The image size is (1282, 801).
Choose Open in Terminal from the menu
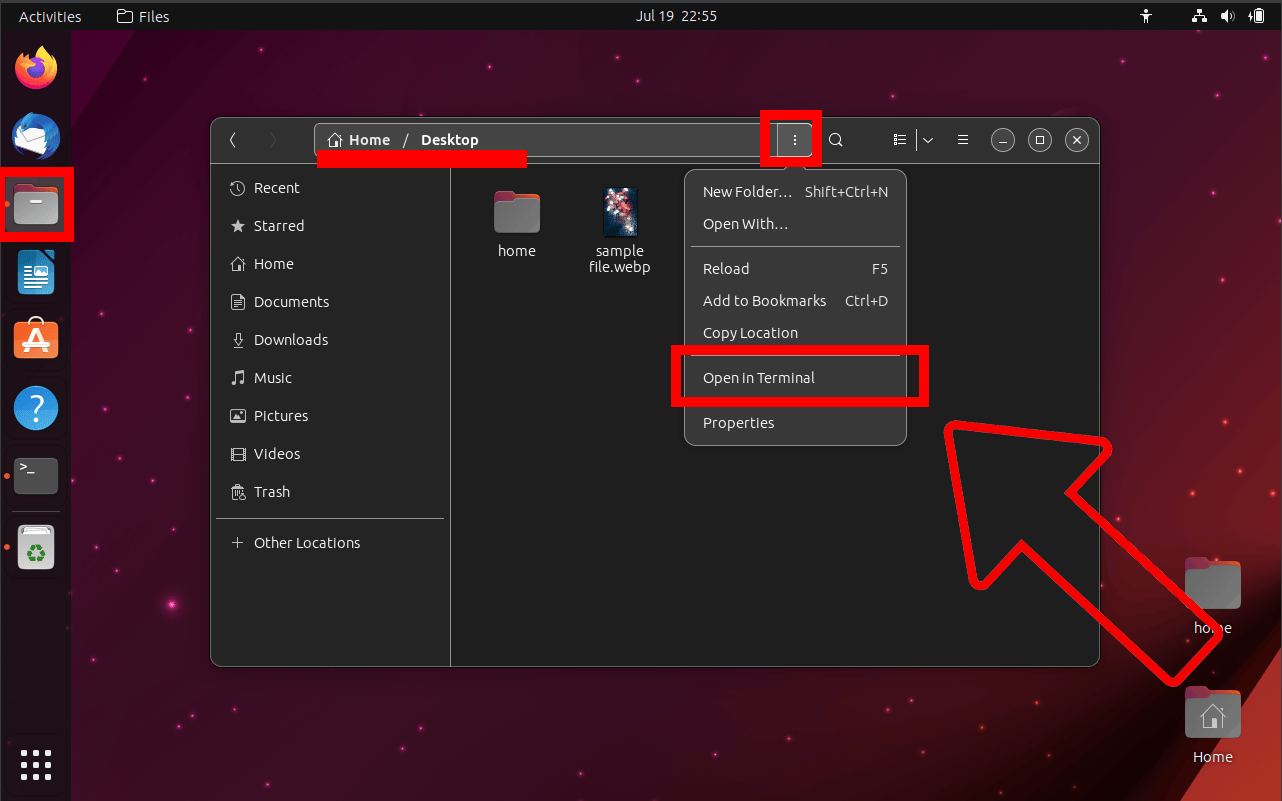(759, 378)
